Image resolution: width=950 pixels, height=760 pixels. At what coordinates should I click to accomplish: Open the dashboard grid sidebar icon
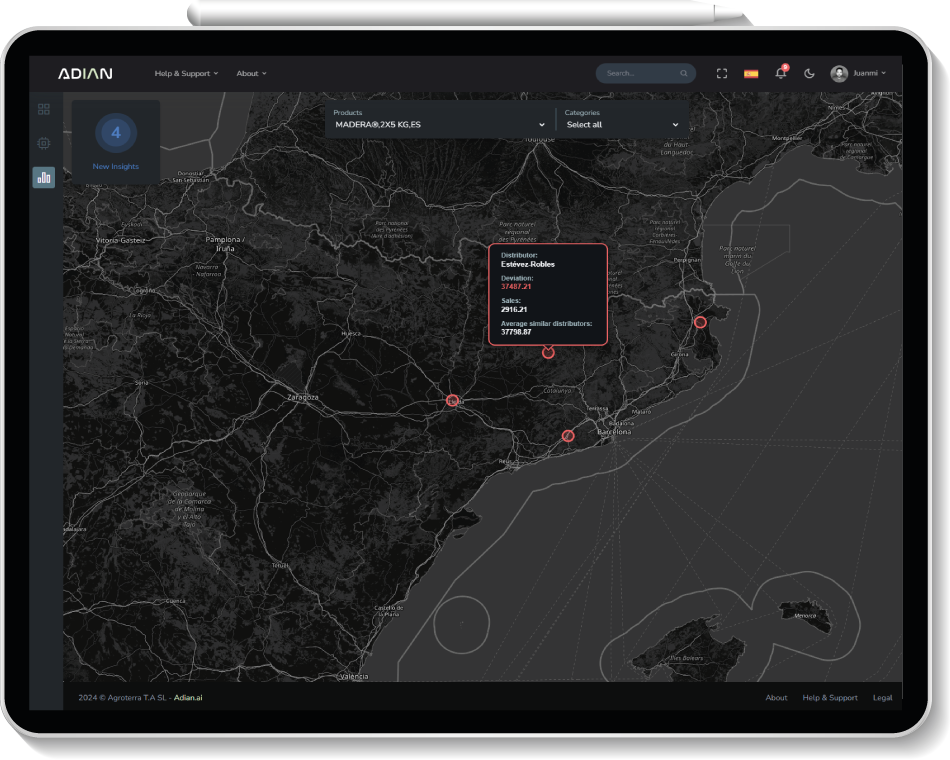[44, 109]
